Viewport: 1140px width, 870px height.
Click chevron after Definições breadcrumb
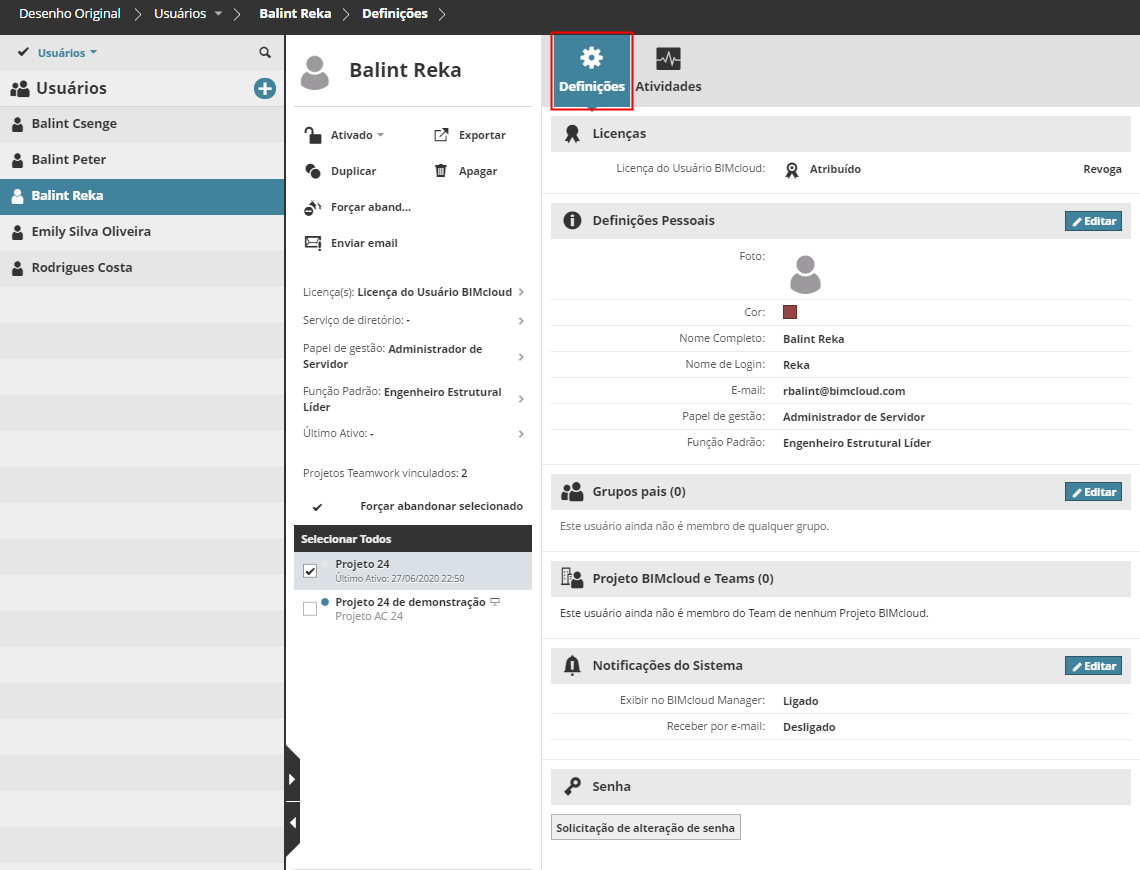tap(442, 14)
